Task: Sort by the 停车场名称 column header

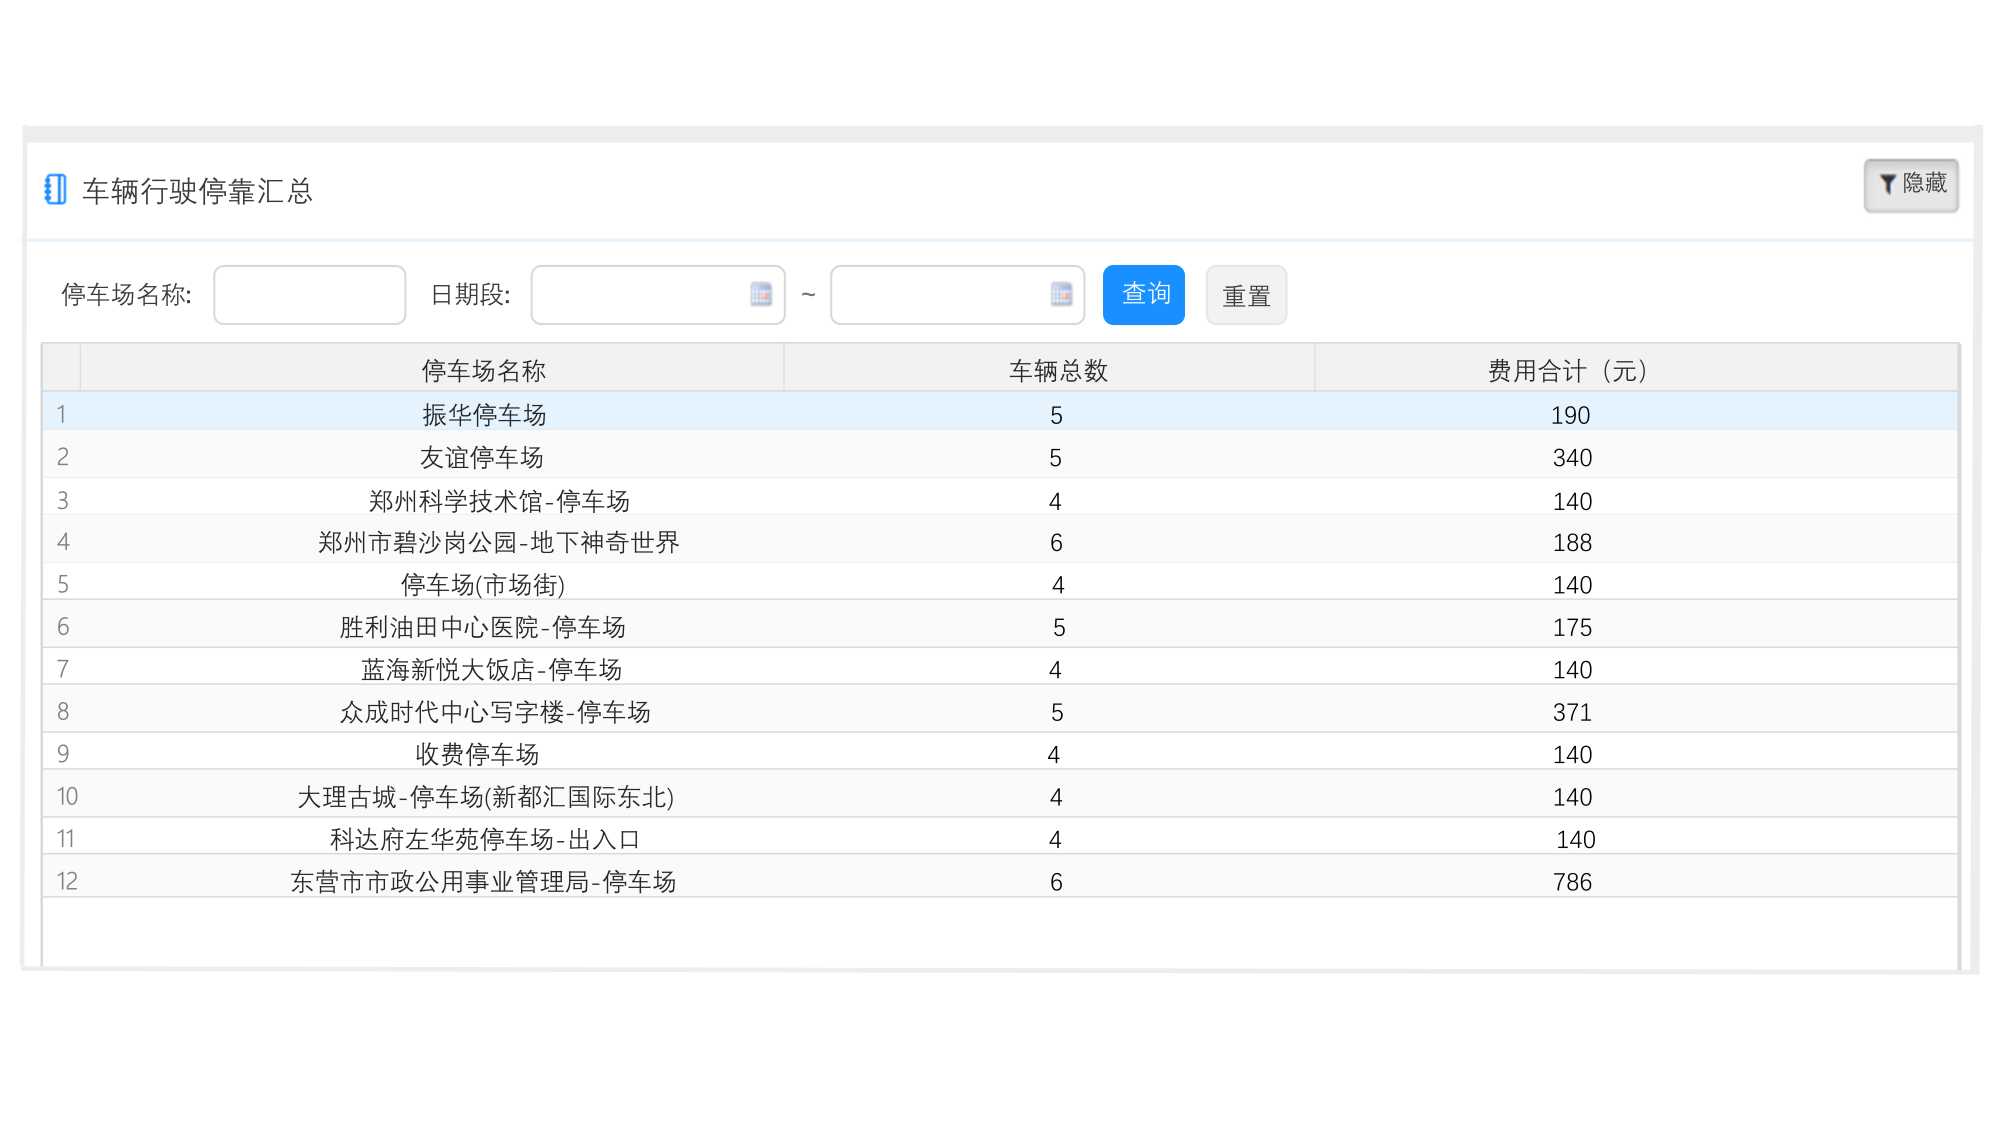Action: click(x=483, y=371)
